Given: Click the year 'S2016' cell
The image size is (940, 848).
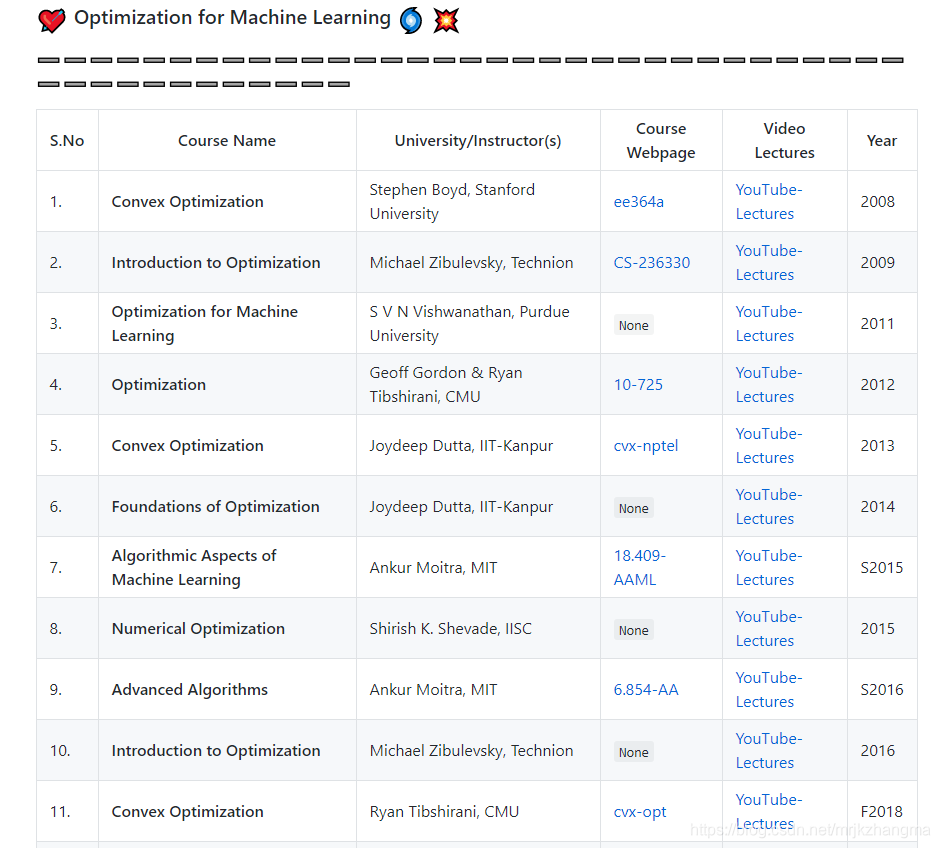Looking at the screenshot, I should (x=881, y=690).
